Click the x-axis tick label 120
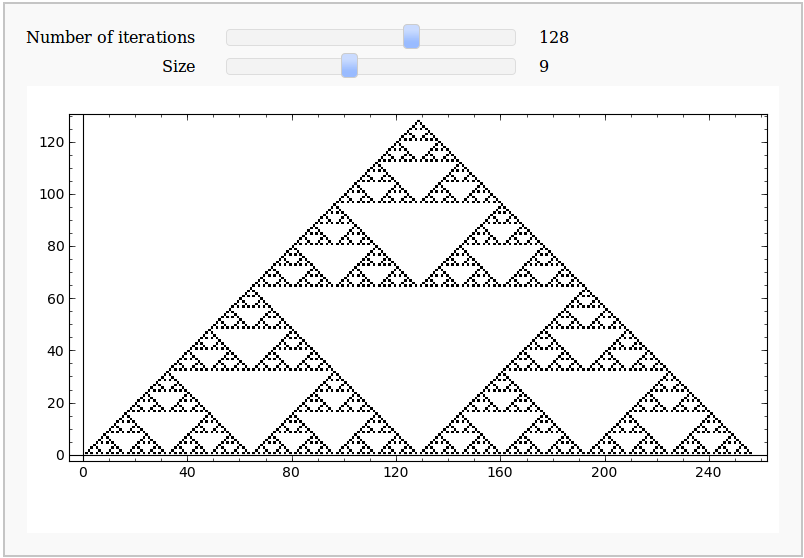Image resolution: width=804 pixels, height=558 pixels. click(x=396, y=472)
